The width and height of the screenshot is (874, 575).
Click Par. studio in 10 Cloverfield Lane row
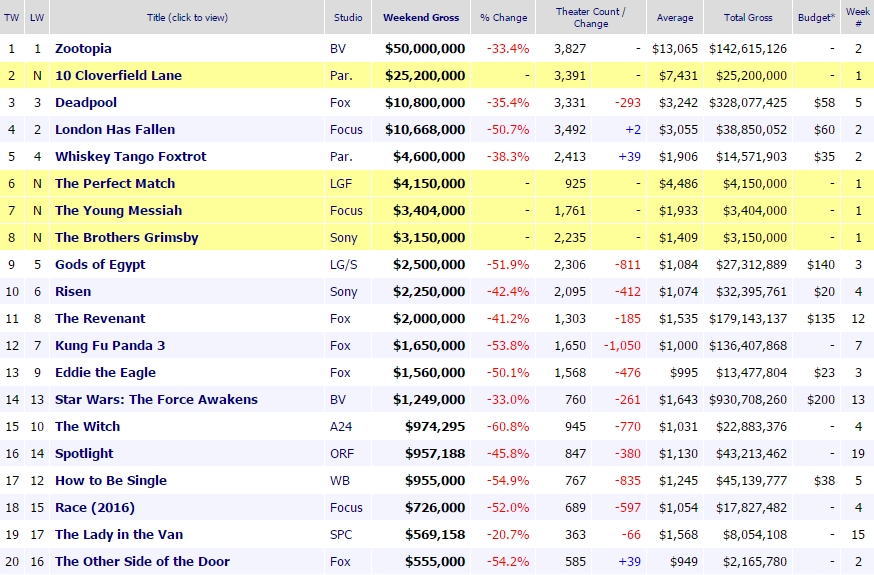click(x=341, y=75)
